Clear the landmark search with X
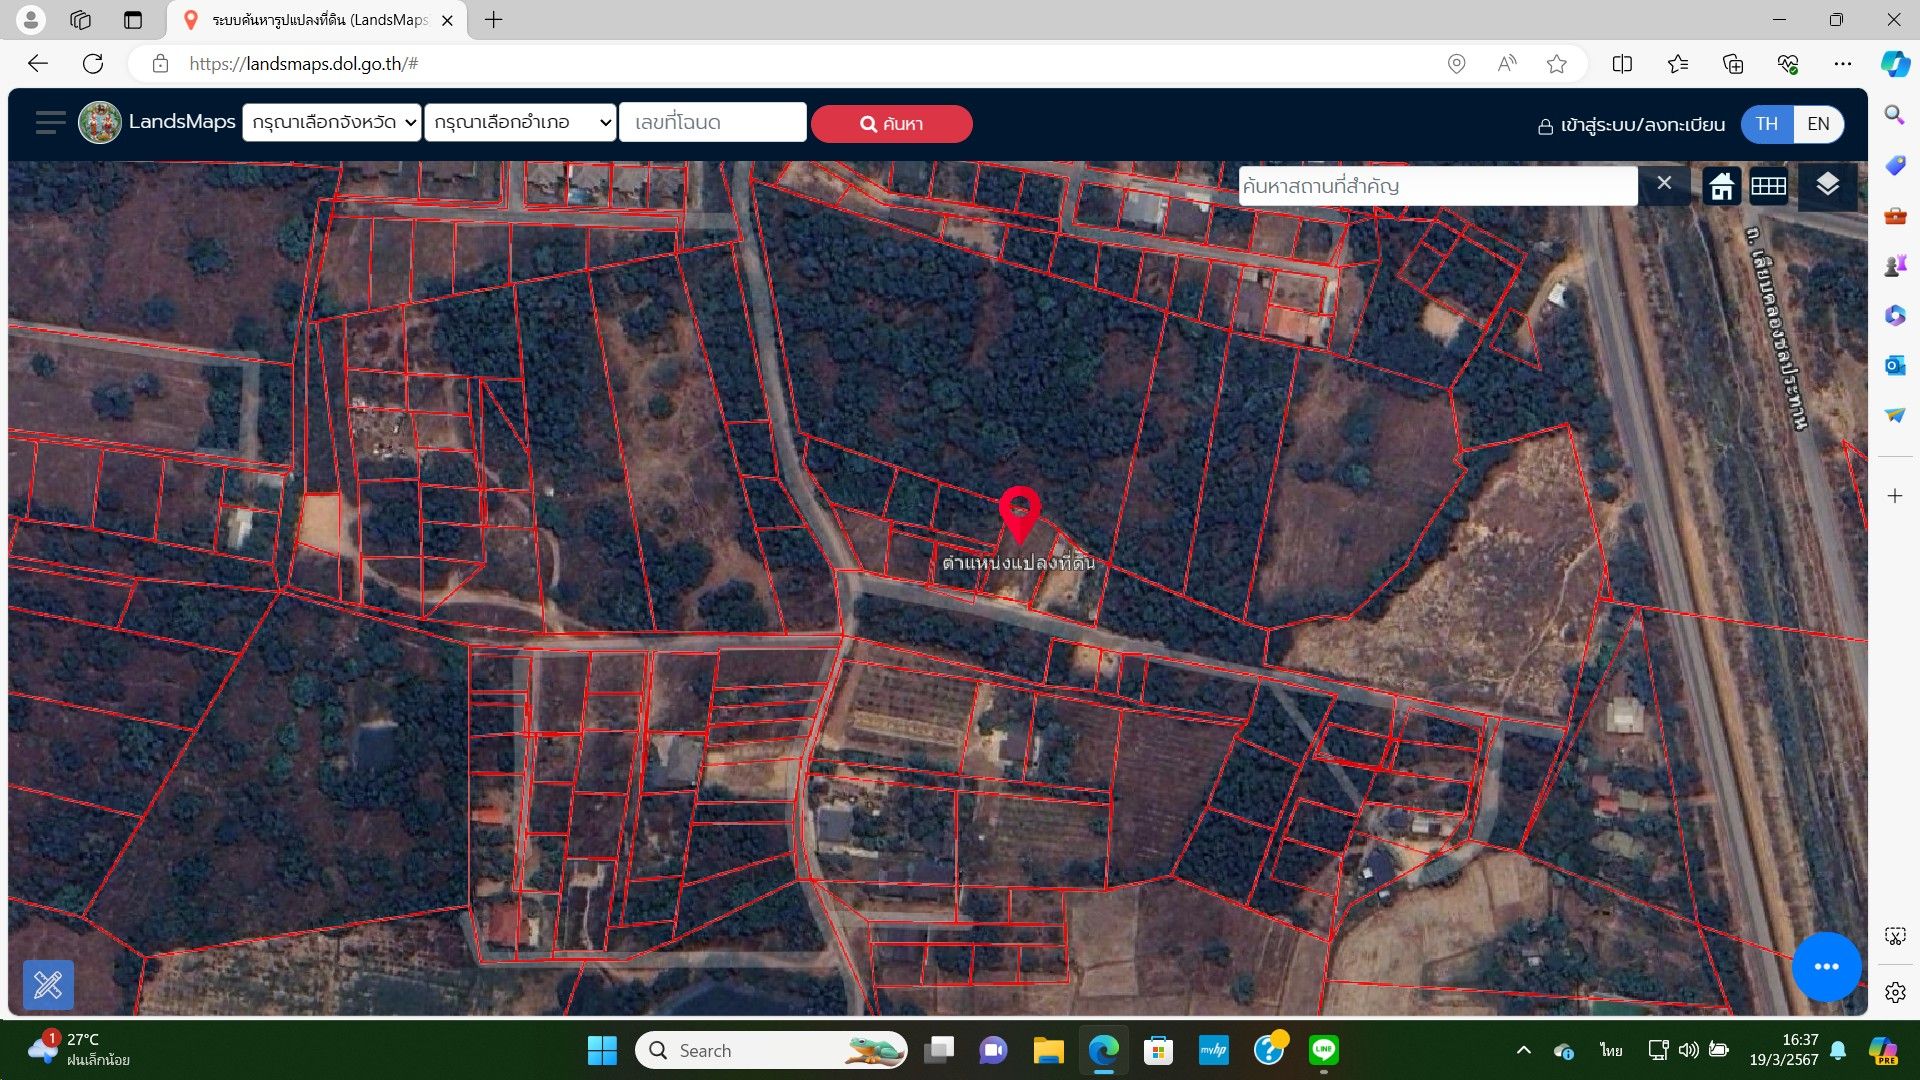The height and width of the screenshot is (1080, 1920). 1664,183
